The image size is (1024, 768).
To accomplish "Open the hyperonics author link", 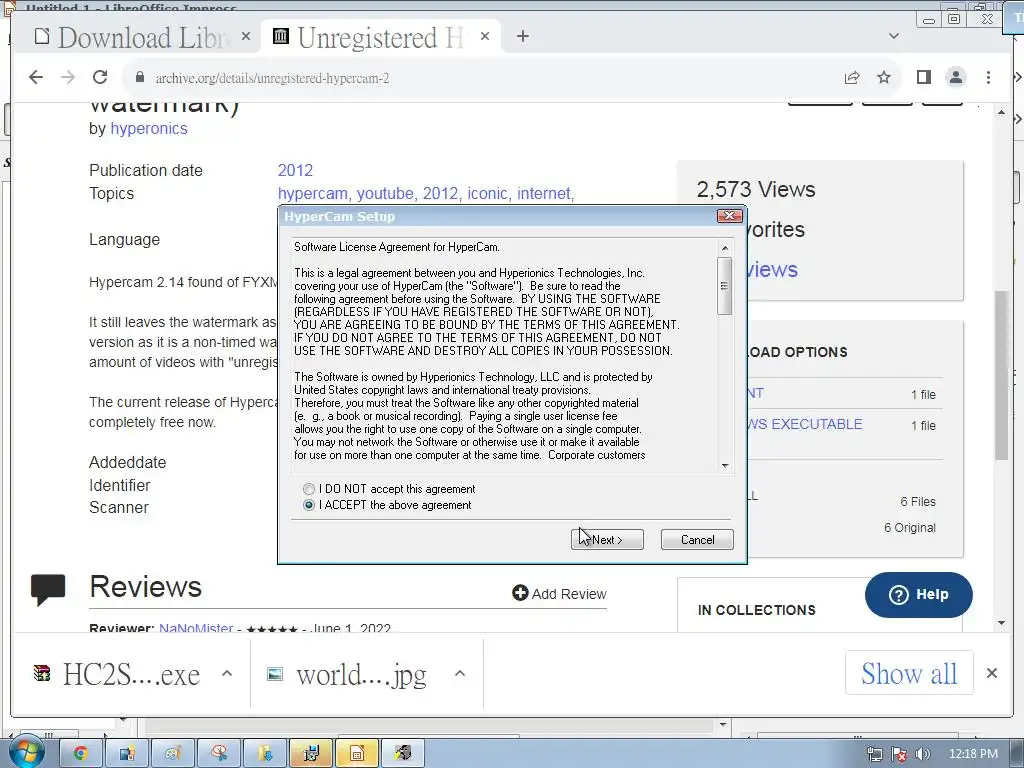I will [149, 129].
